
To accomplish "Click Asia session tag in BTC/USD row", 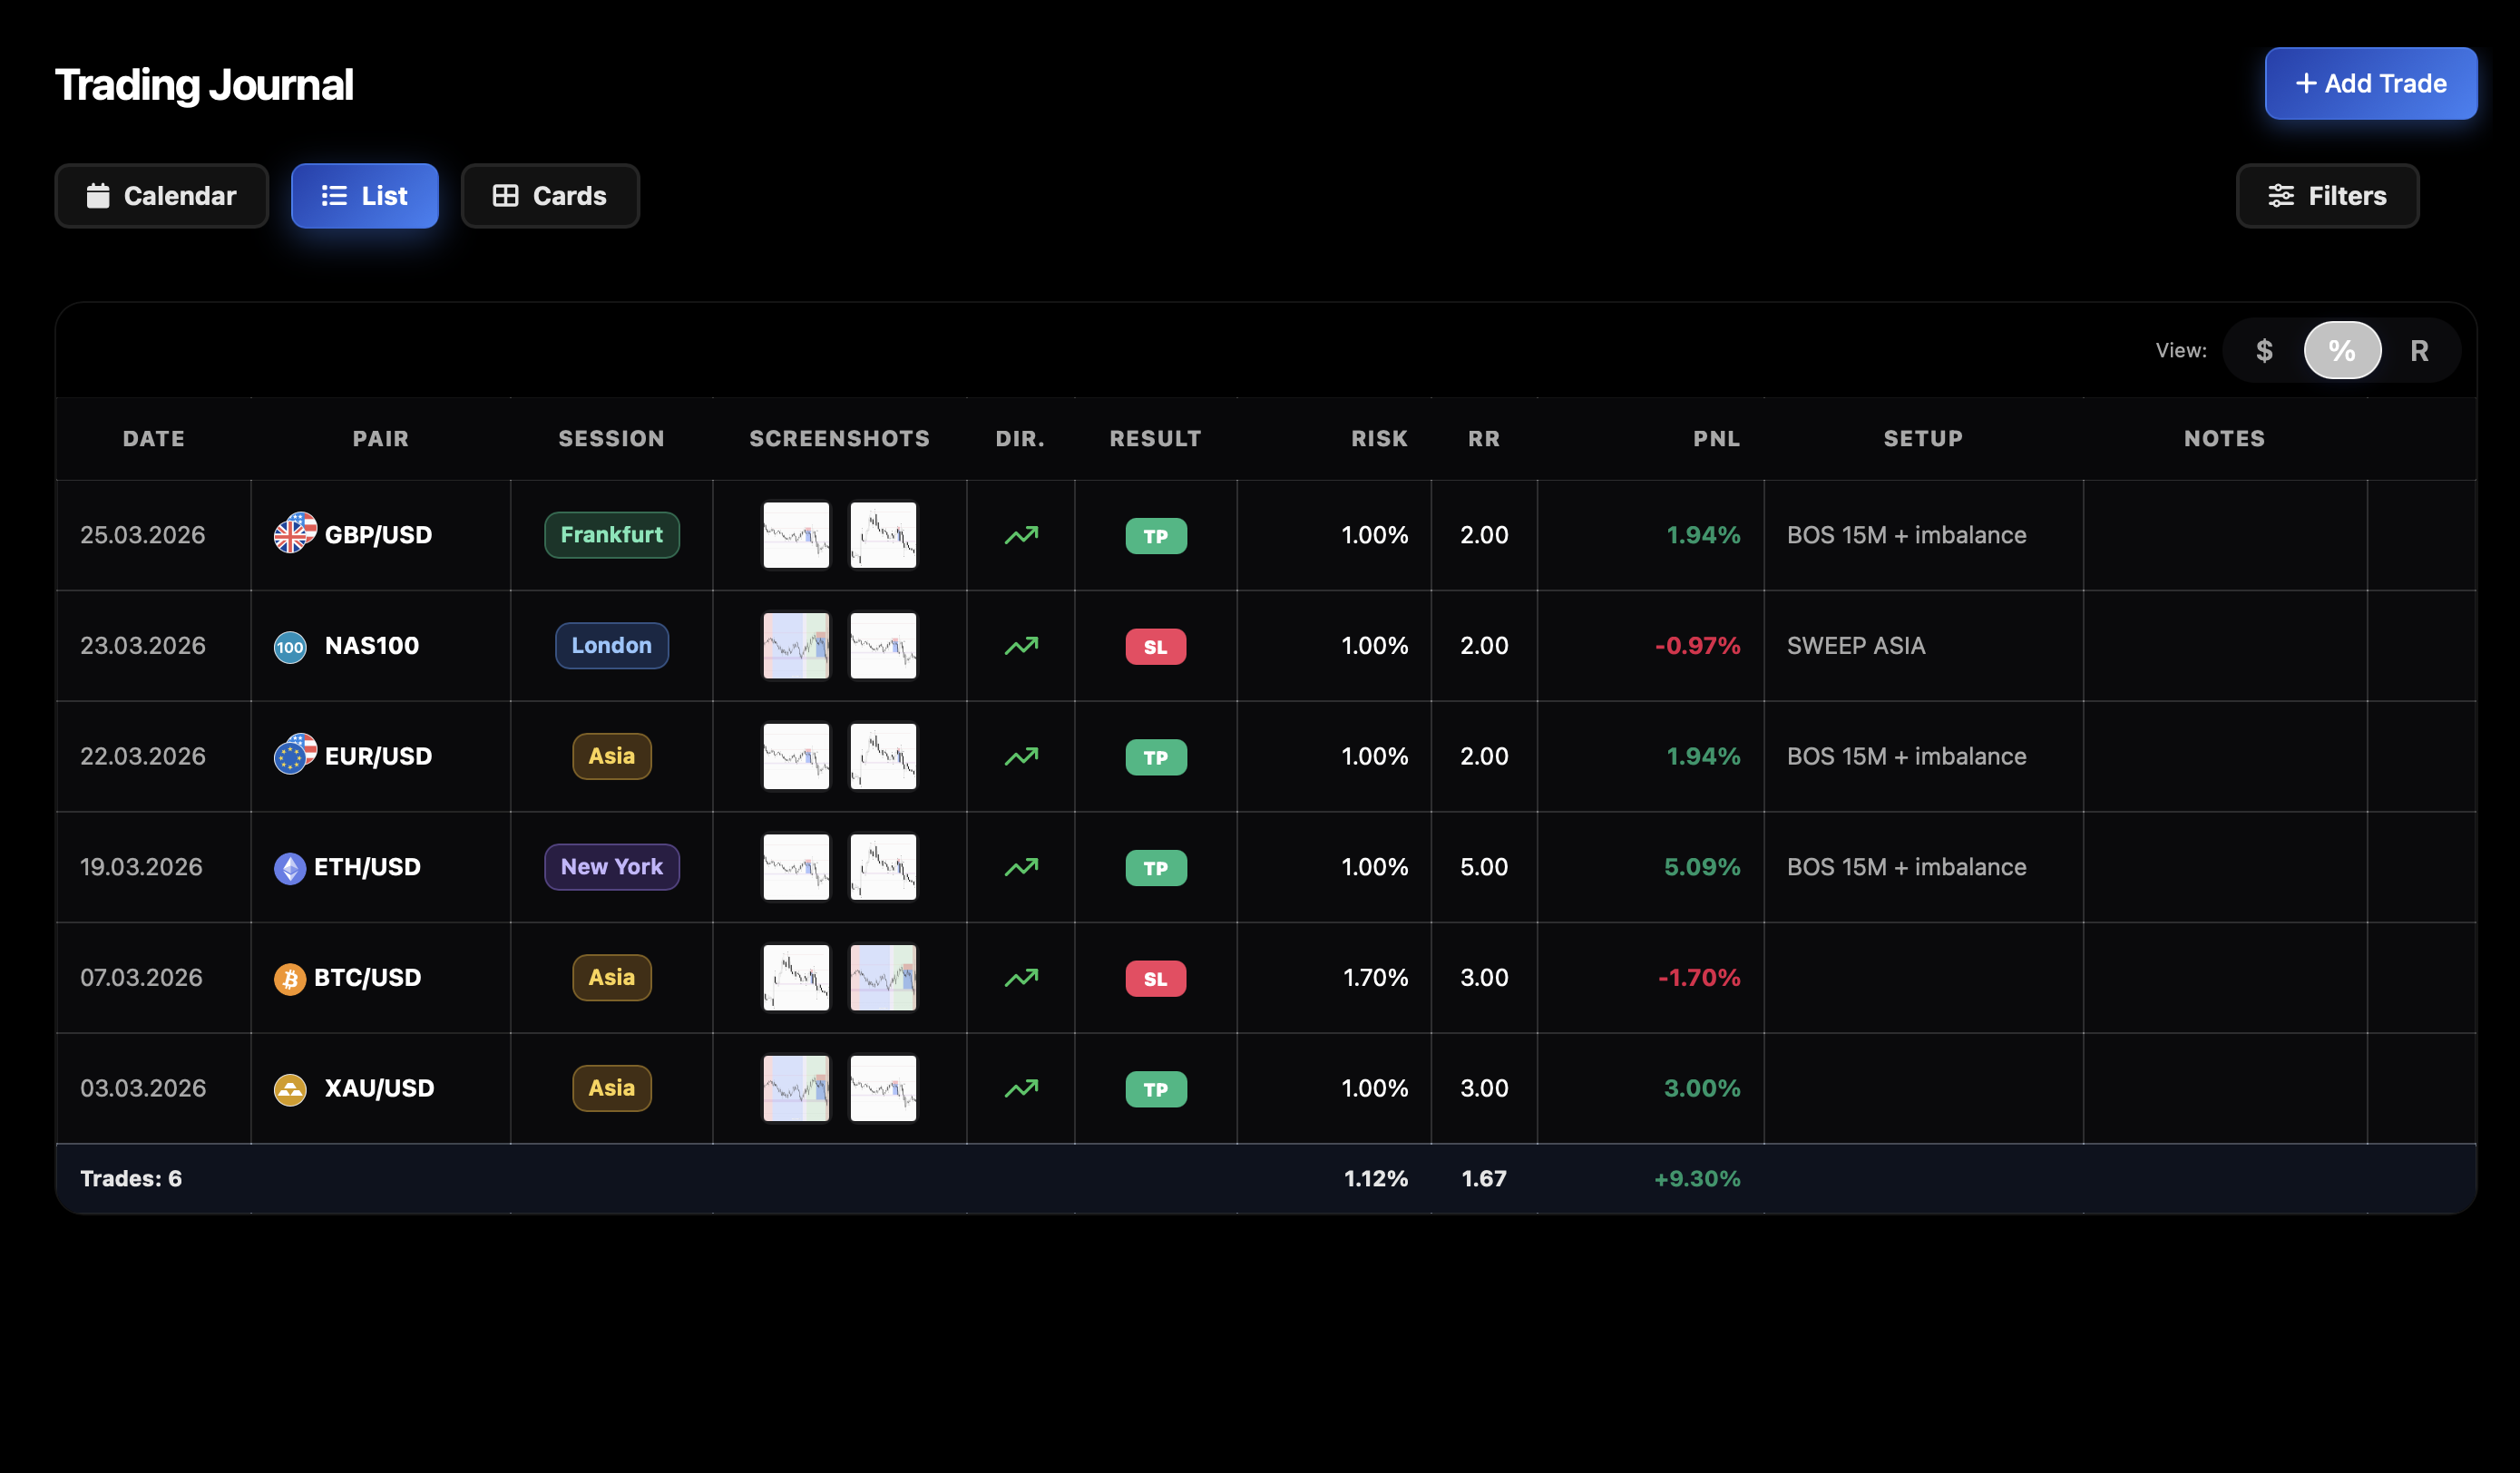I will click(x=612, y=977).
